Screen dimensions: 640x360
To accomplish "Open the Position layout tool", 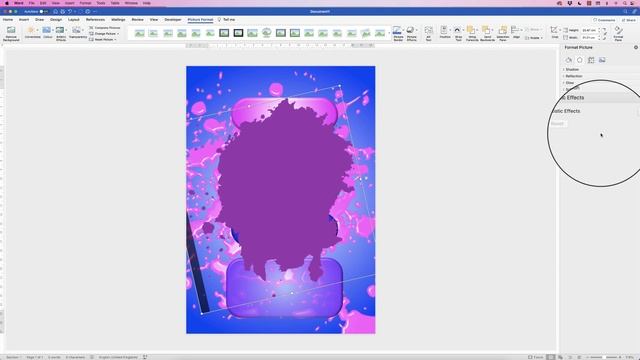I will 444,33.
